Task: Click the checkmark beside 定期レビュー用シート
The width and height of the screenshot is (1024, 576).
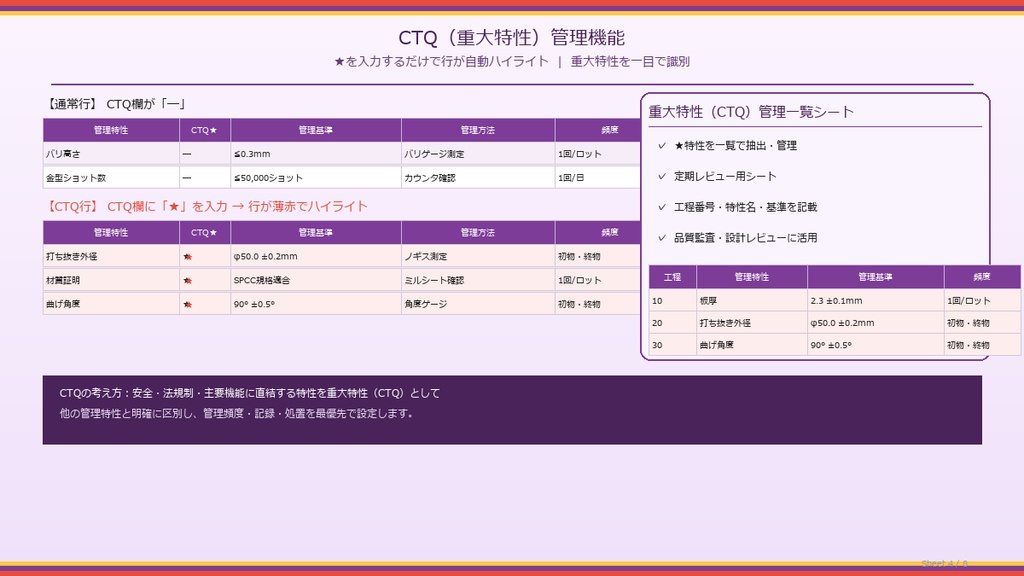Action: pos(662,176)
